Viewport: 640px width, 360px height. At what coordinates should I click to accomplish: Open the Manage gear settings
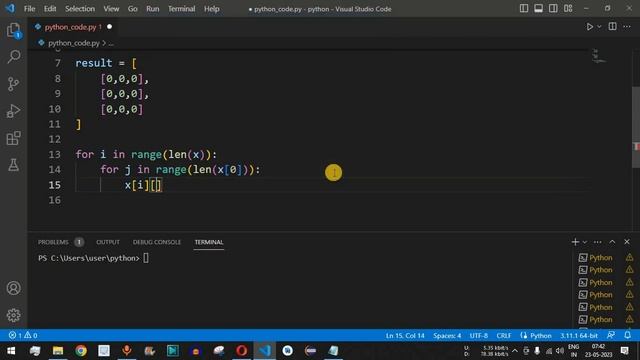pos(13,315)
